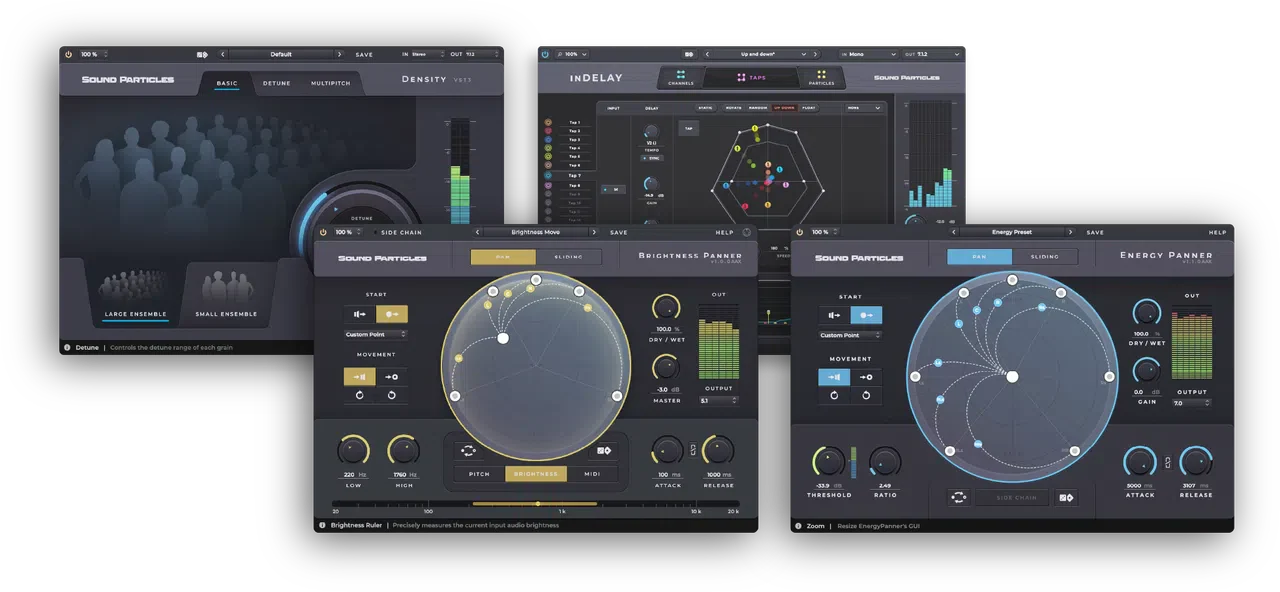Switch to the Detune tab in Density

(276, 83)
